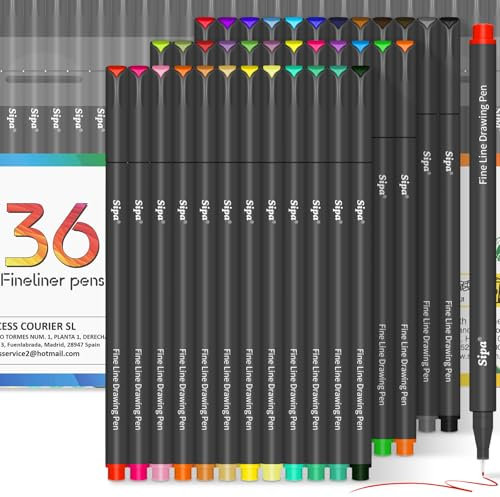This screenshot has height=497, width=500.
Task: Select the front-row pen with light pink cap
Action: pyautogui.click(x=161, y=273)
